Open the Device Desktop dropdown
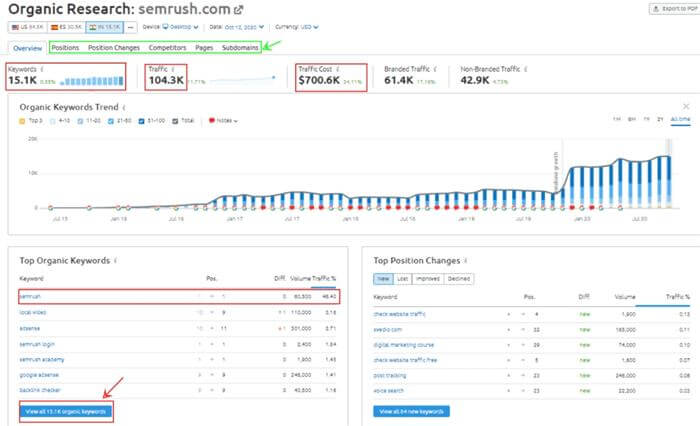The image size is (700, 426). (x=180, y=27)
